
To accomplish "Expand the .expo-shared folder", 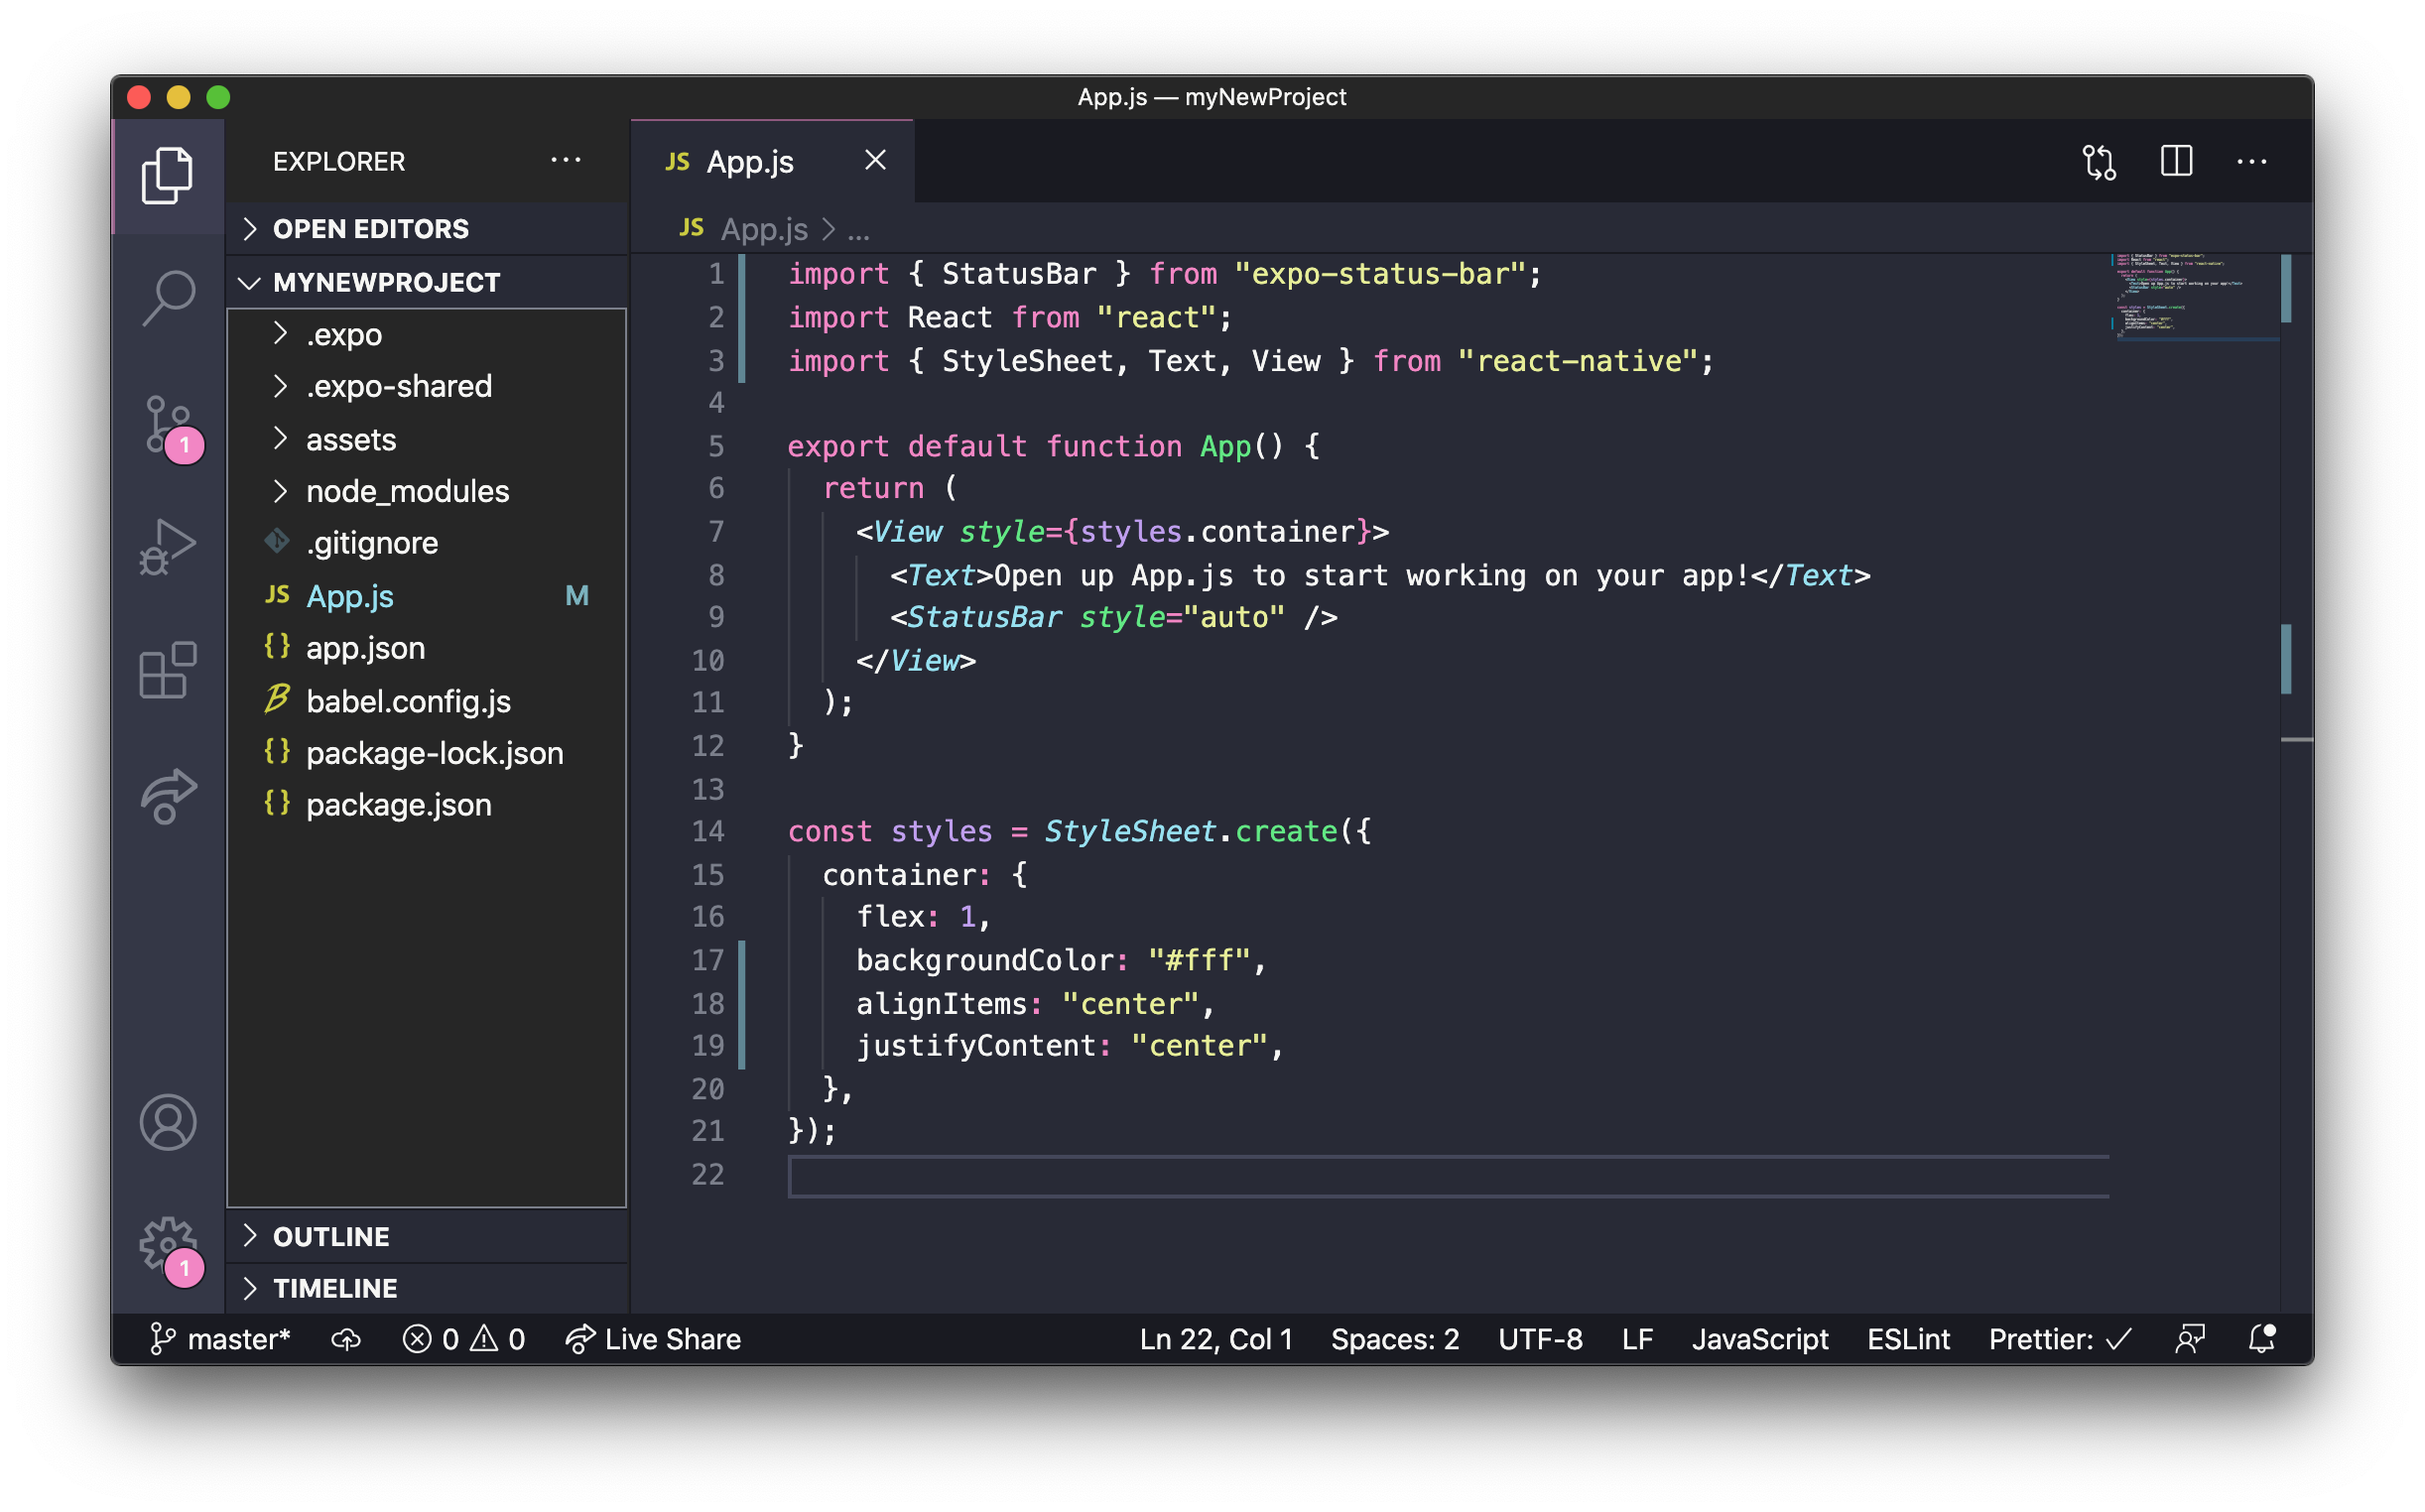I will tap(428, 386).
